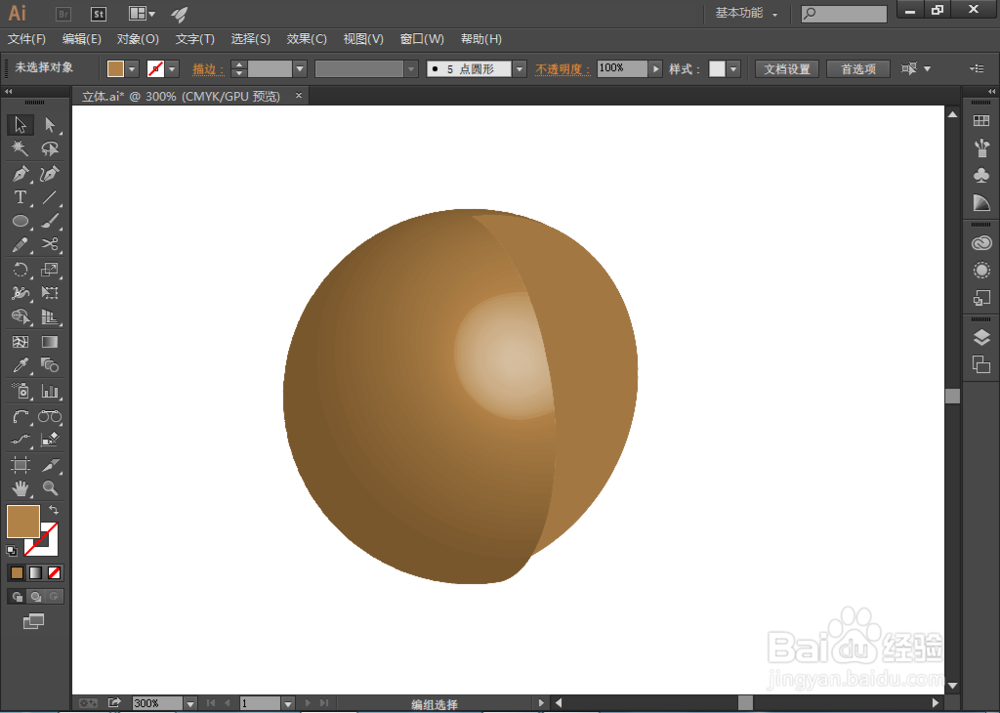Screen dimensions: 1000x713
Task: Open the Creative Cloud Libraries panel
Action: pos(982,243)
